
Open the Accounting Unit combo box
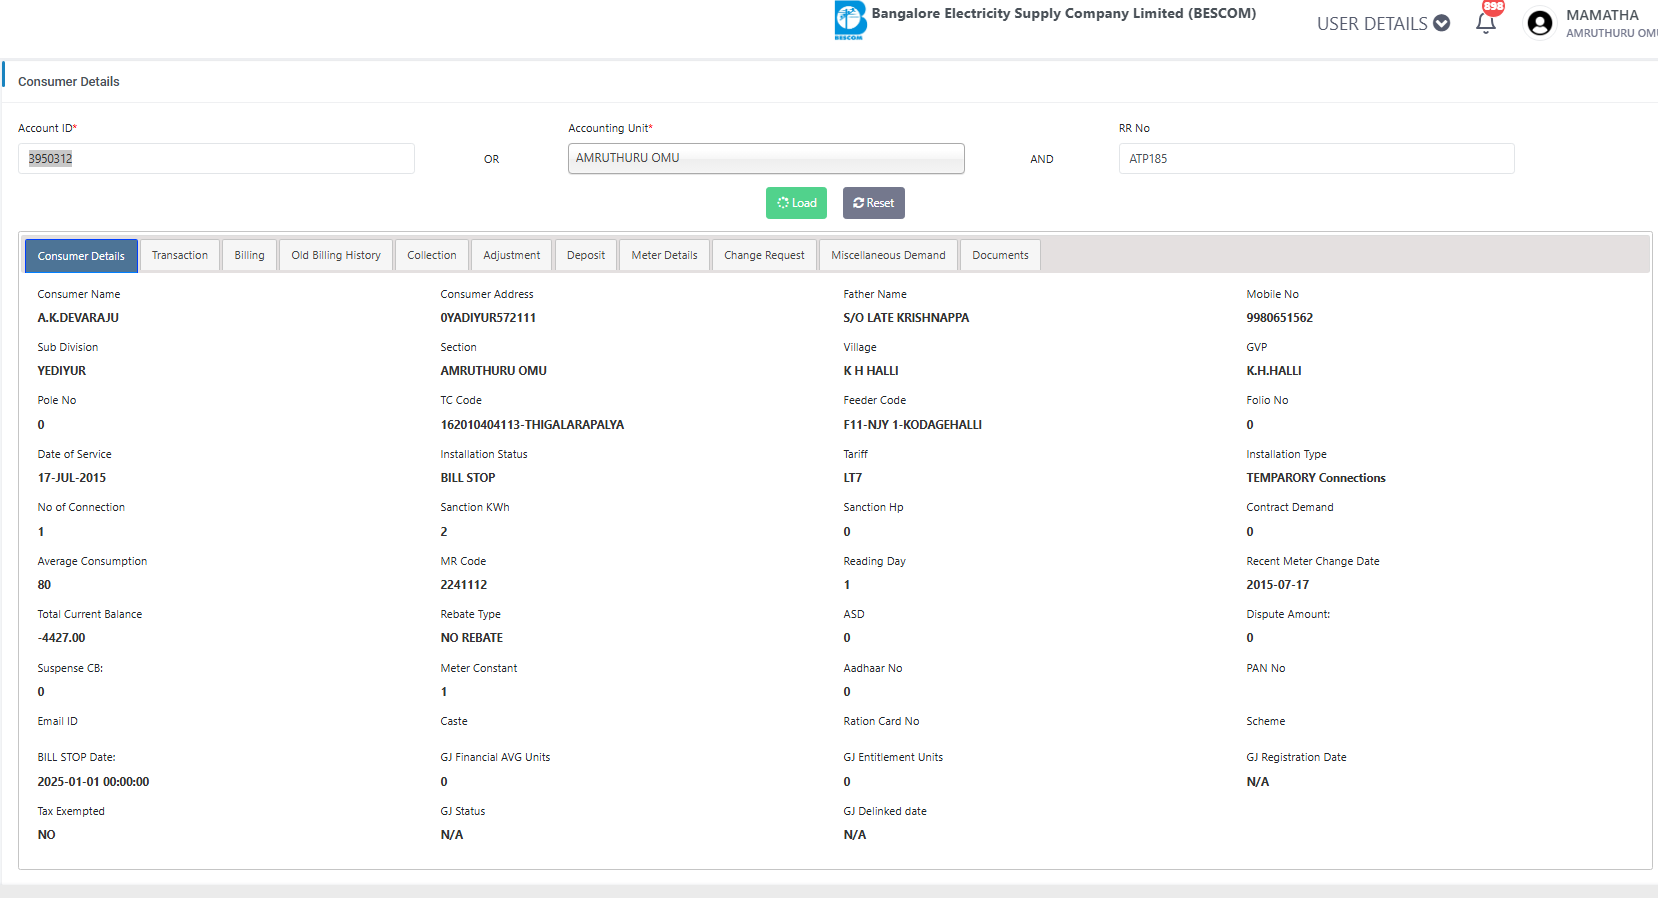point(766,158)
